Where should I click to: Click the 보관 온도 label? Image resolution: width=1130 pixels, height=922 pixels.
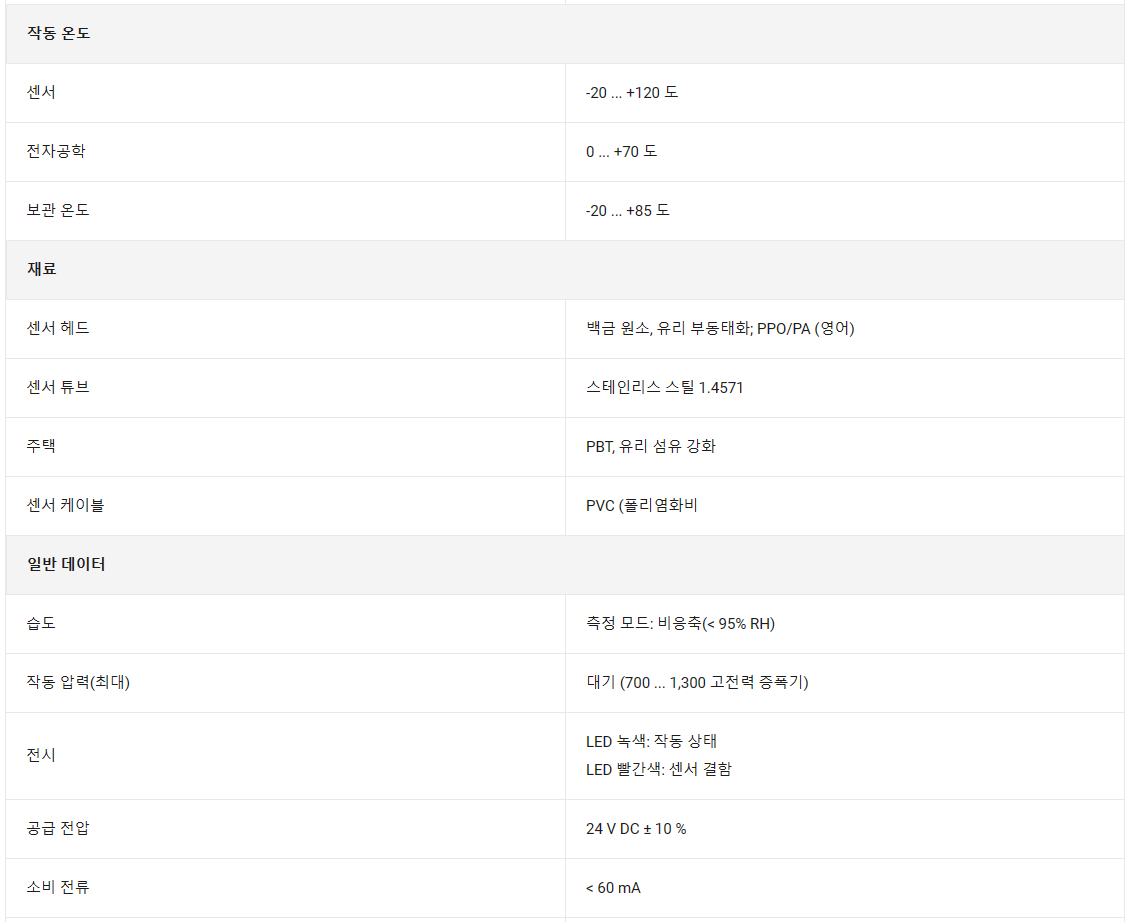[58, 210]
